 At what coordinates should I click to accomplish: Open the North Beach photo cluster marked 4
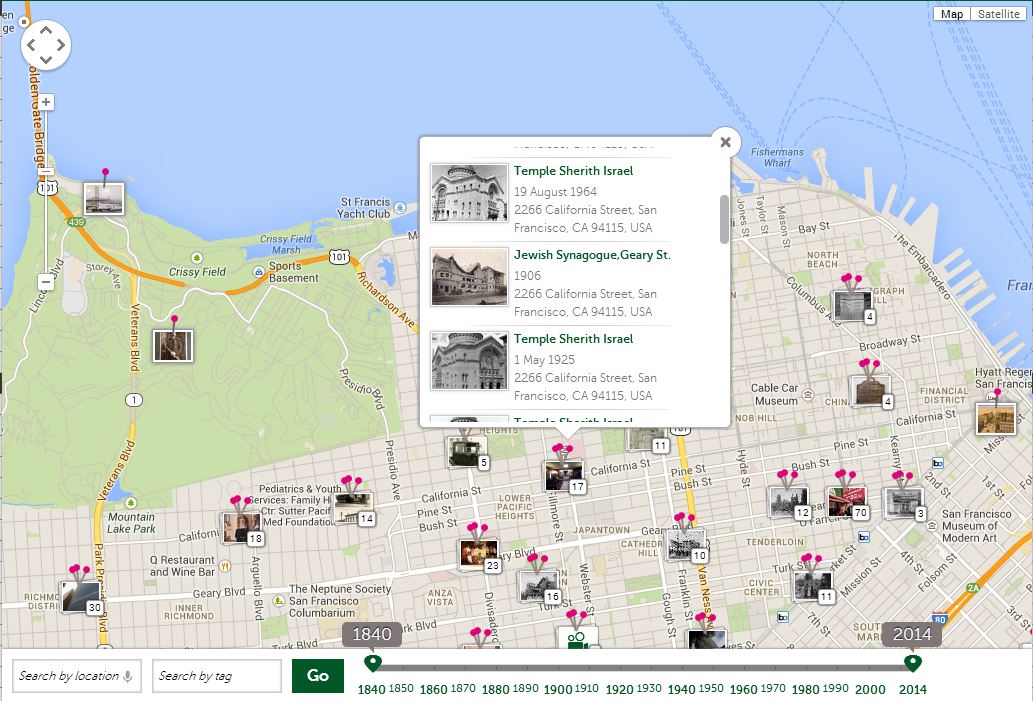point(852,306)
